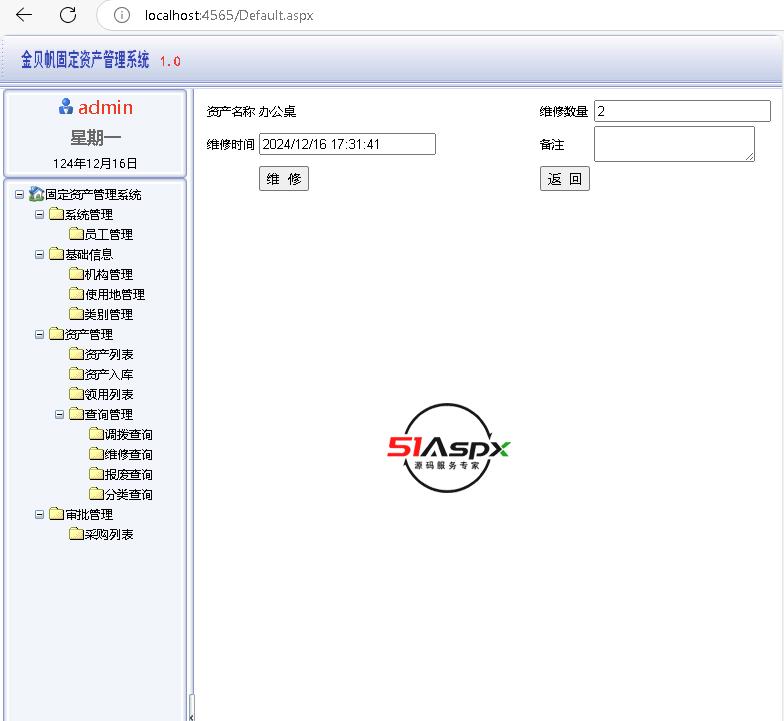Click the 类别管理 folder icon
This screenshot has height=721, width=784.
pos(76,314)
